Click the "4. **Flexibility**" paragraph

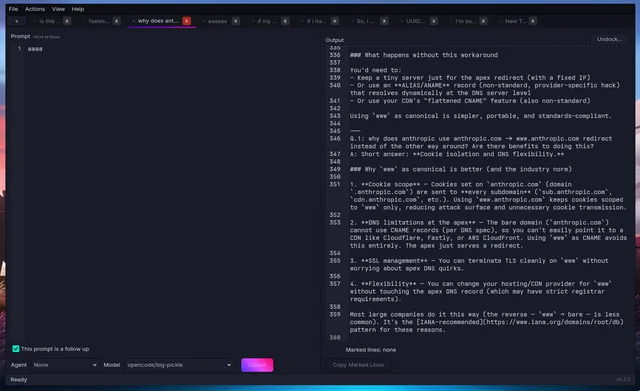tap(480, 291)
